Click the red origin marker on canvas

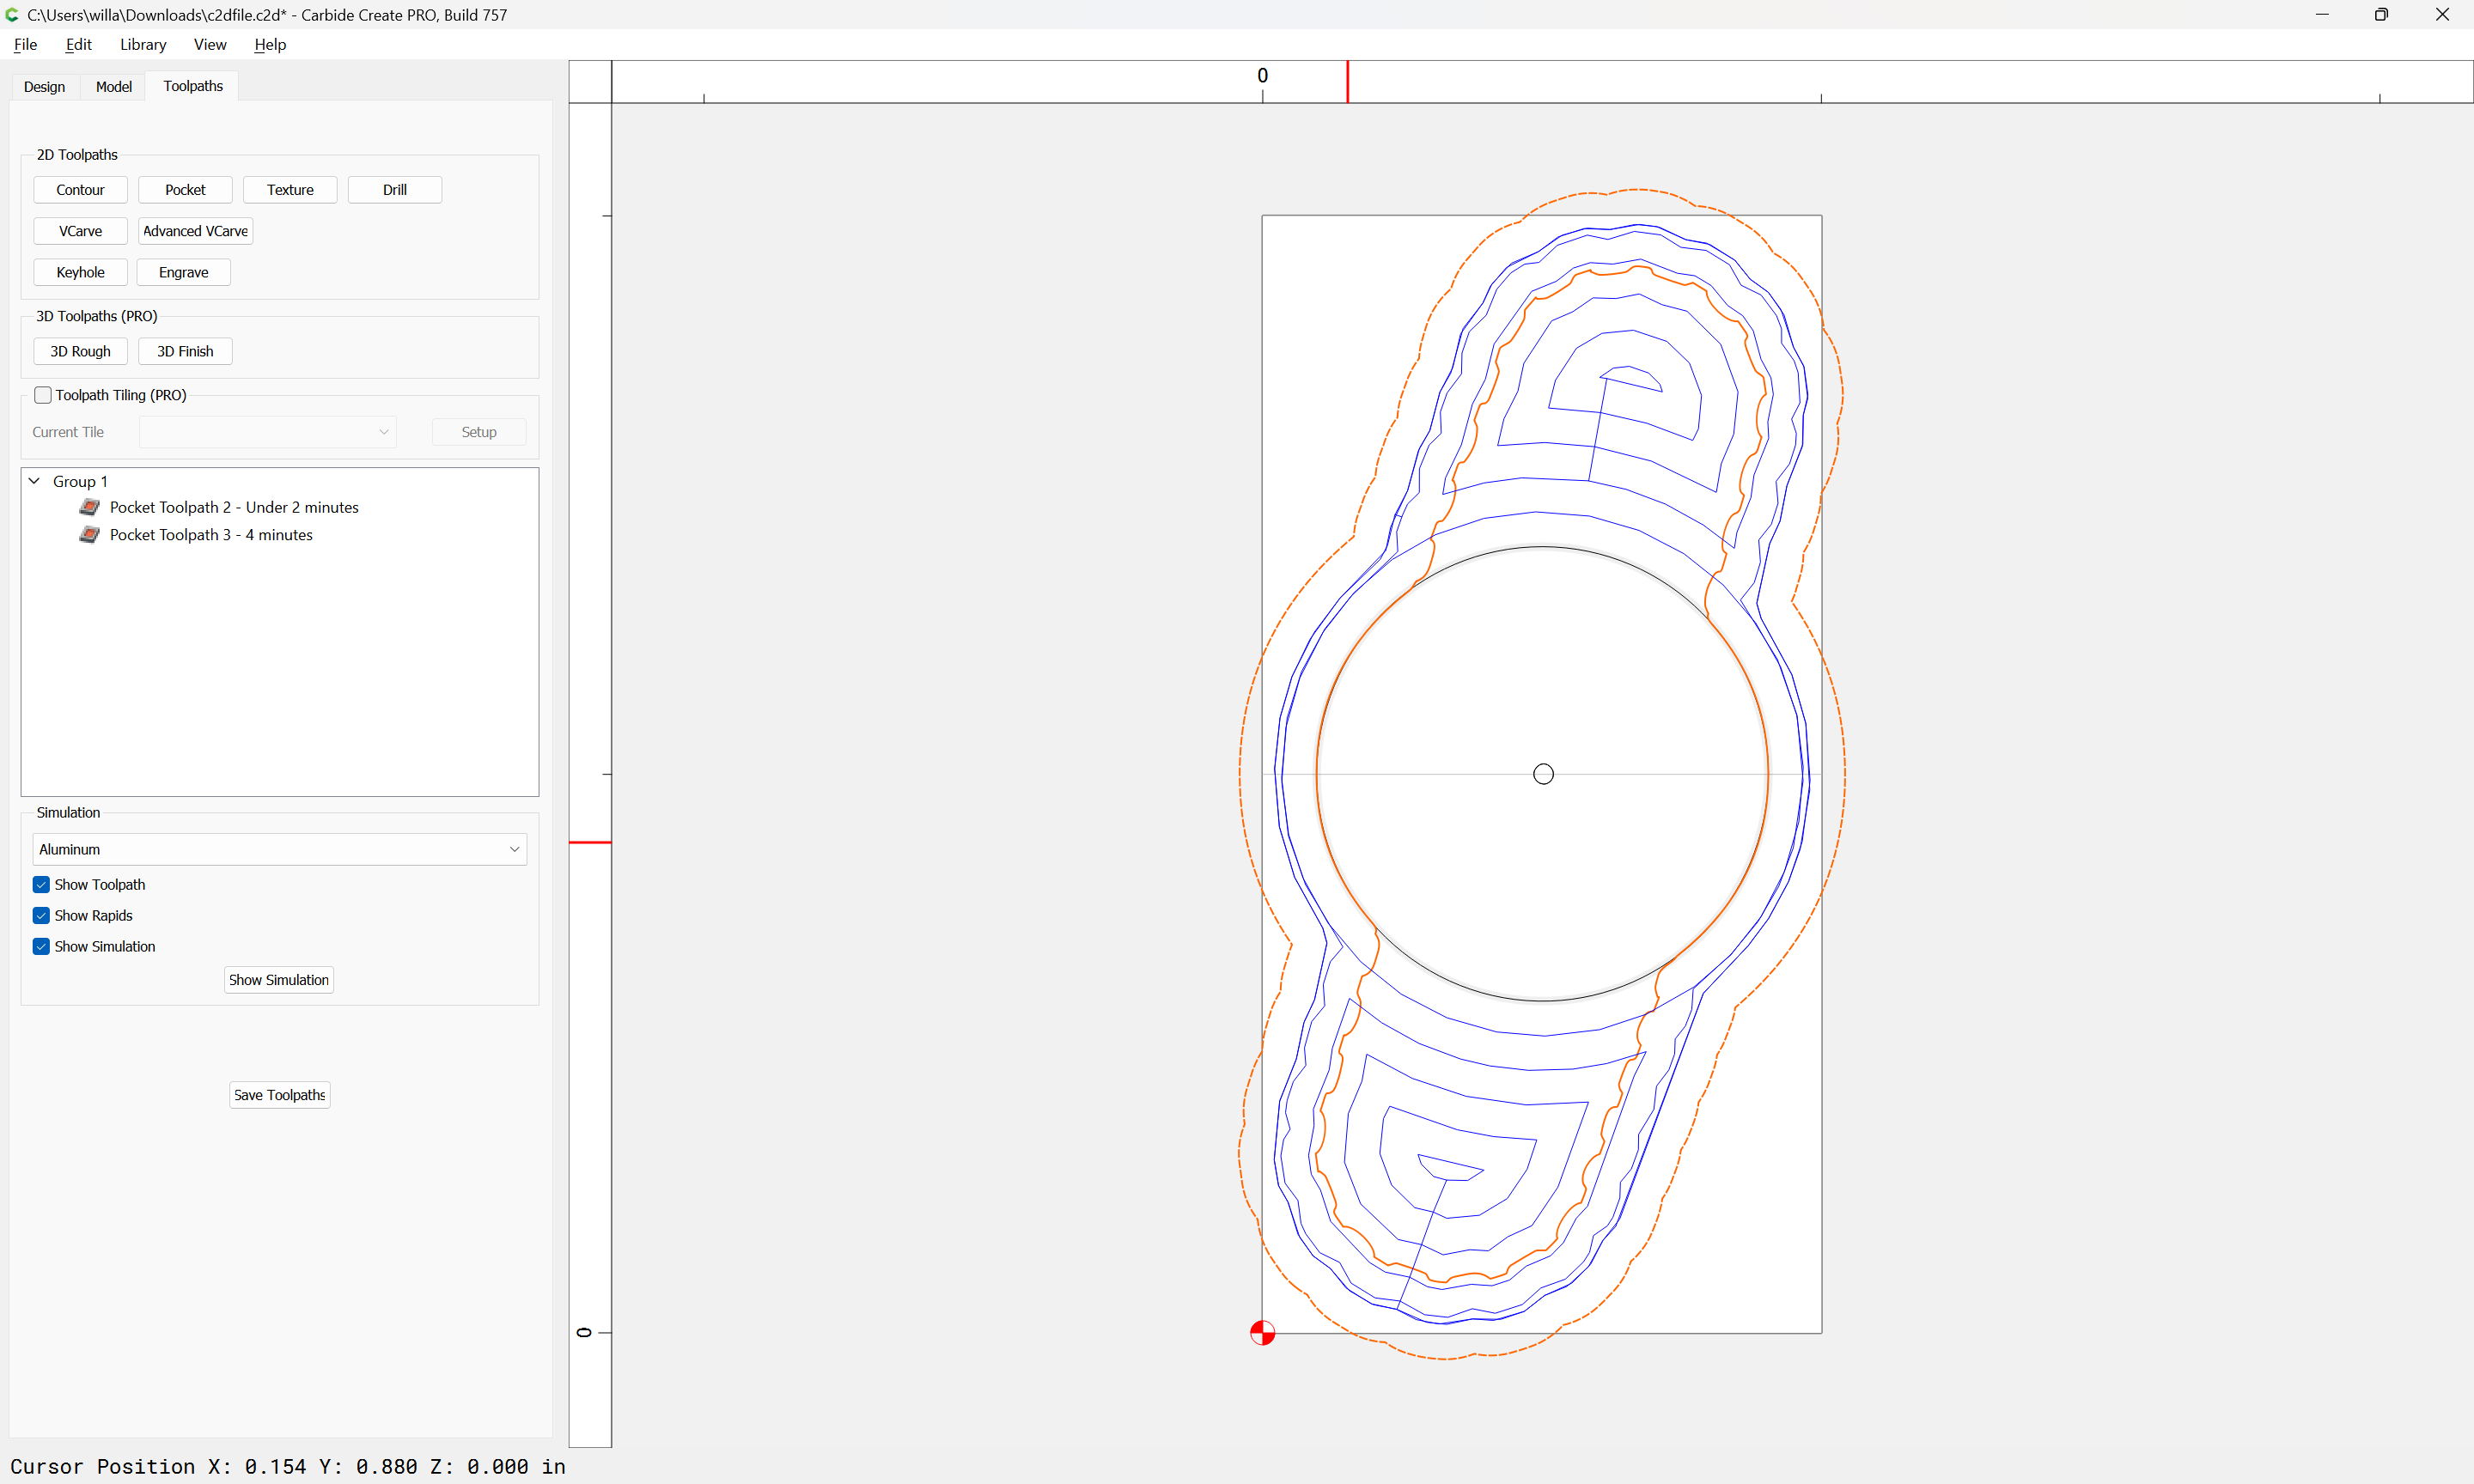coord(1262,1333)
